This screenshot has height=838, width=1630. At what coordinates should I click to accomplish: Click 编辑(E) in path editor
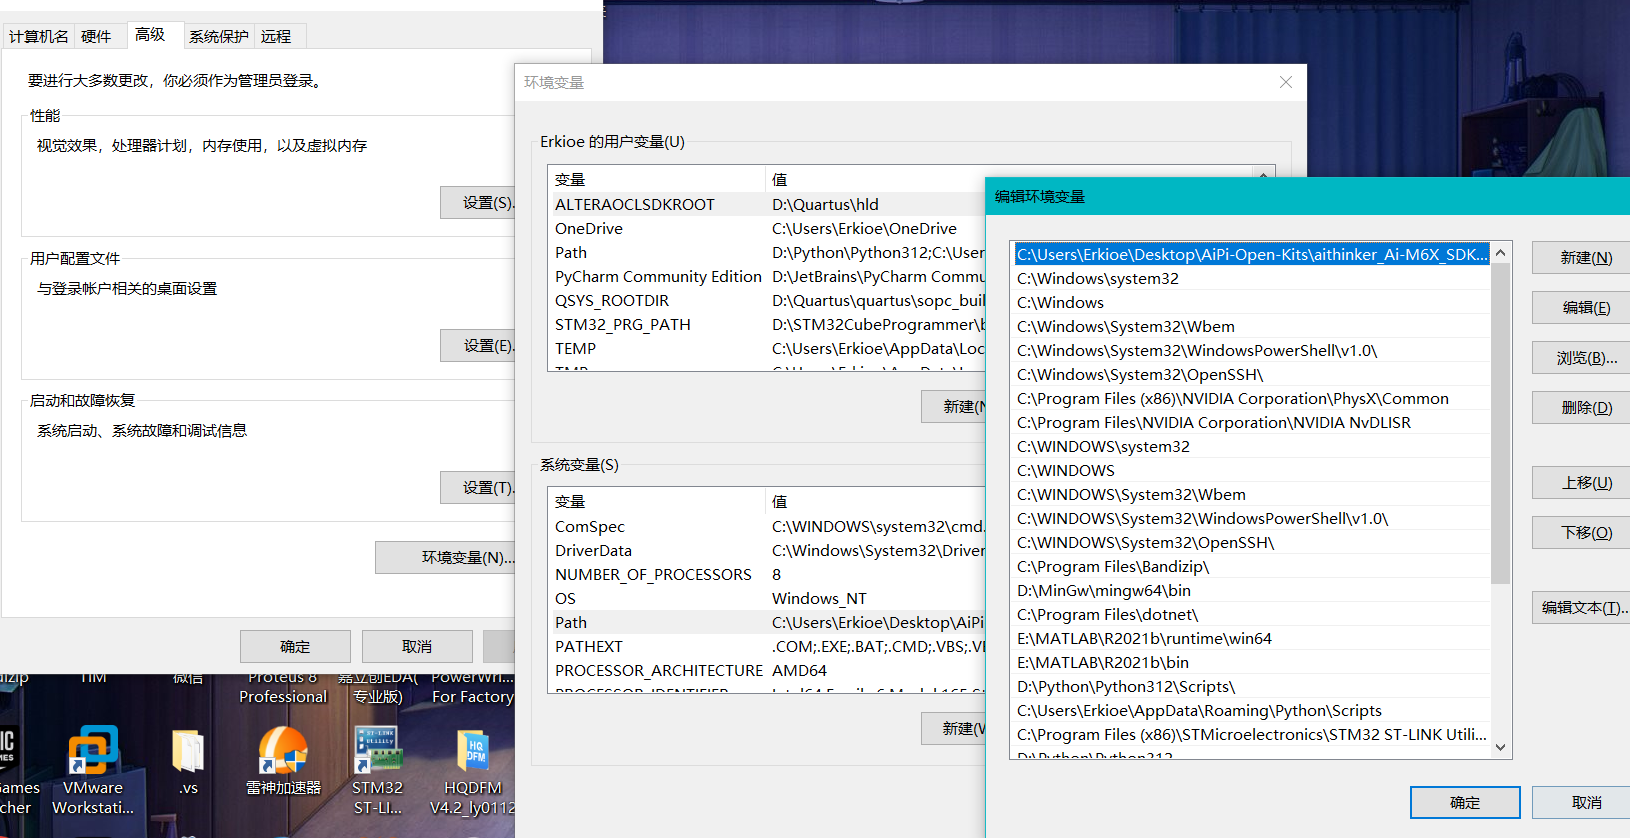[1583, 307]
